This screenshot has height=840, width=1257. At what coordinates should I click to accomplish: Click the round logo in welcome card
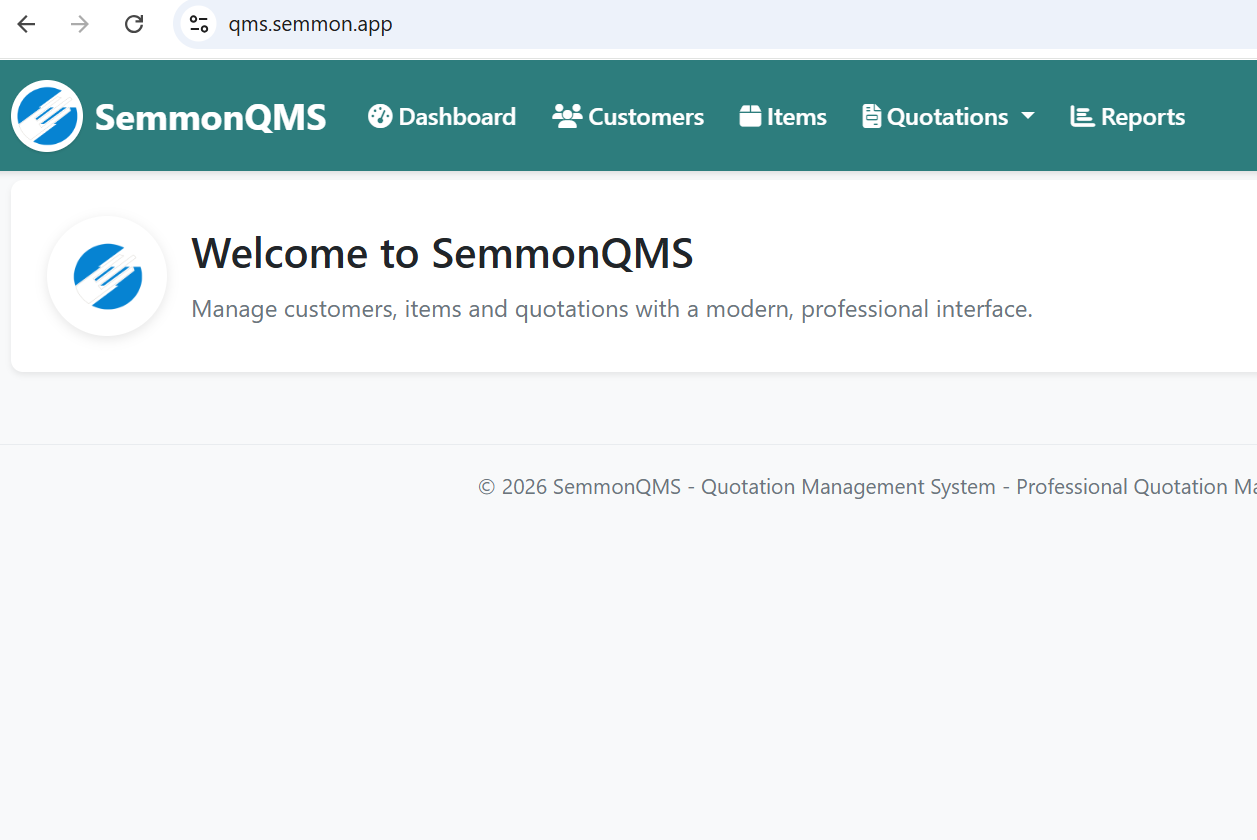(107, 276)
